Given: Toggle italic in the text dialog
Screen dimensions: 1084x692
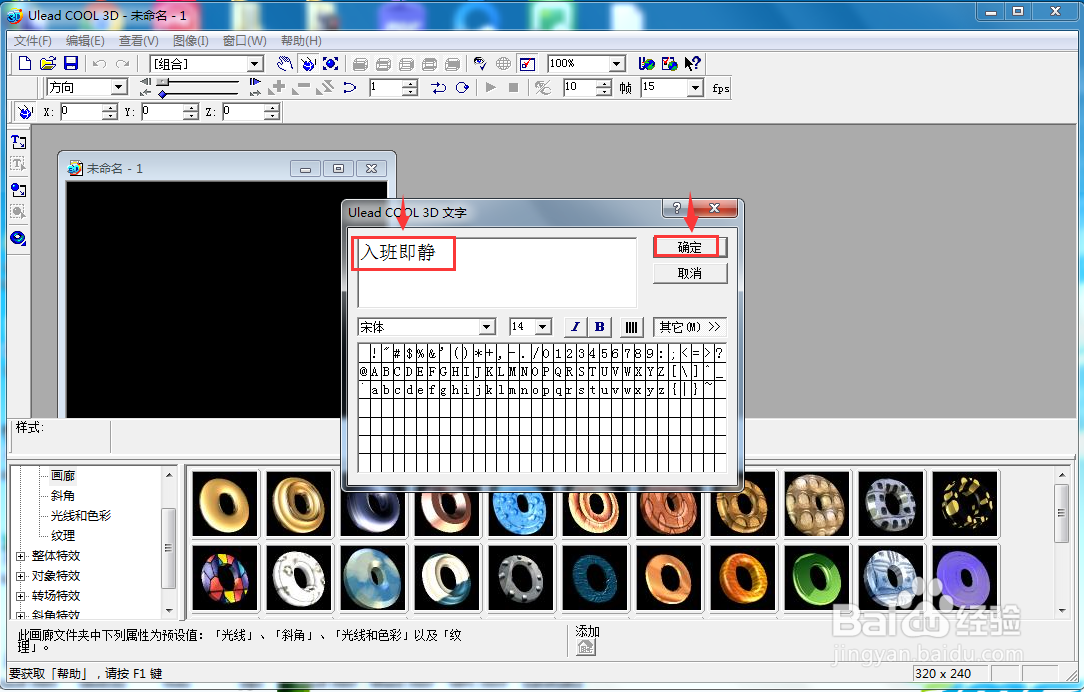Looking at the screenshot, I should tap(575, 327).
